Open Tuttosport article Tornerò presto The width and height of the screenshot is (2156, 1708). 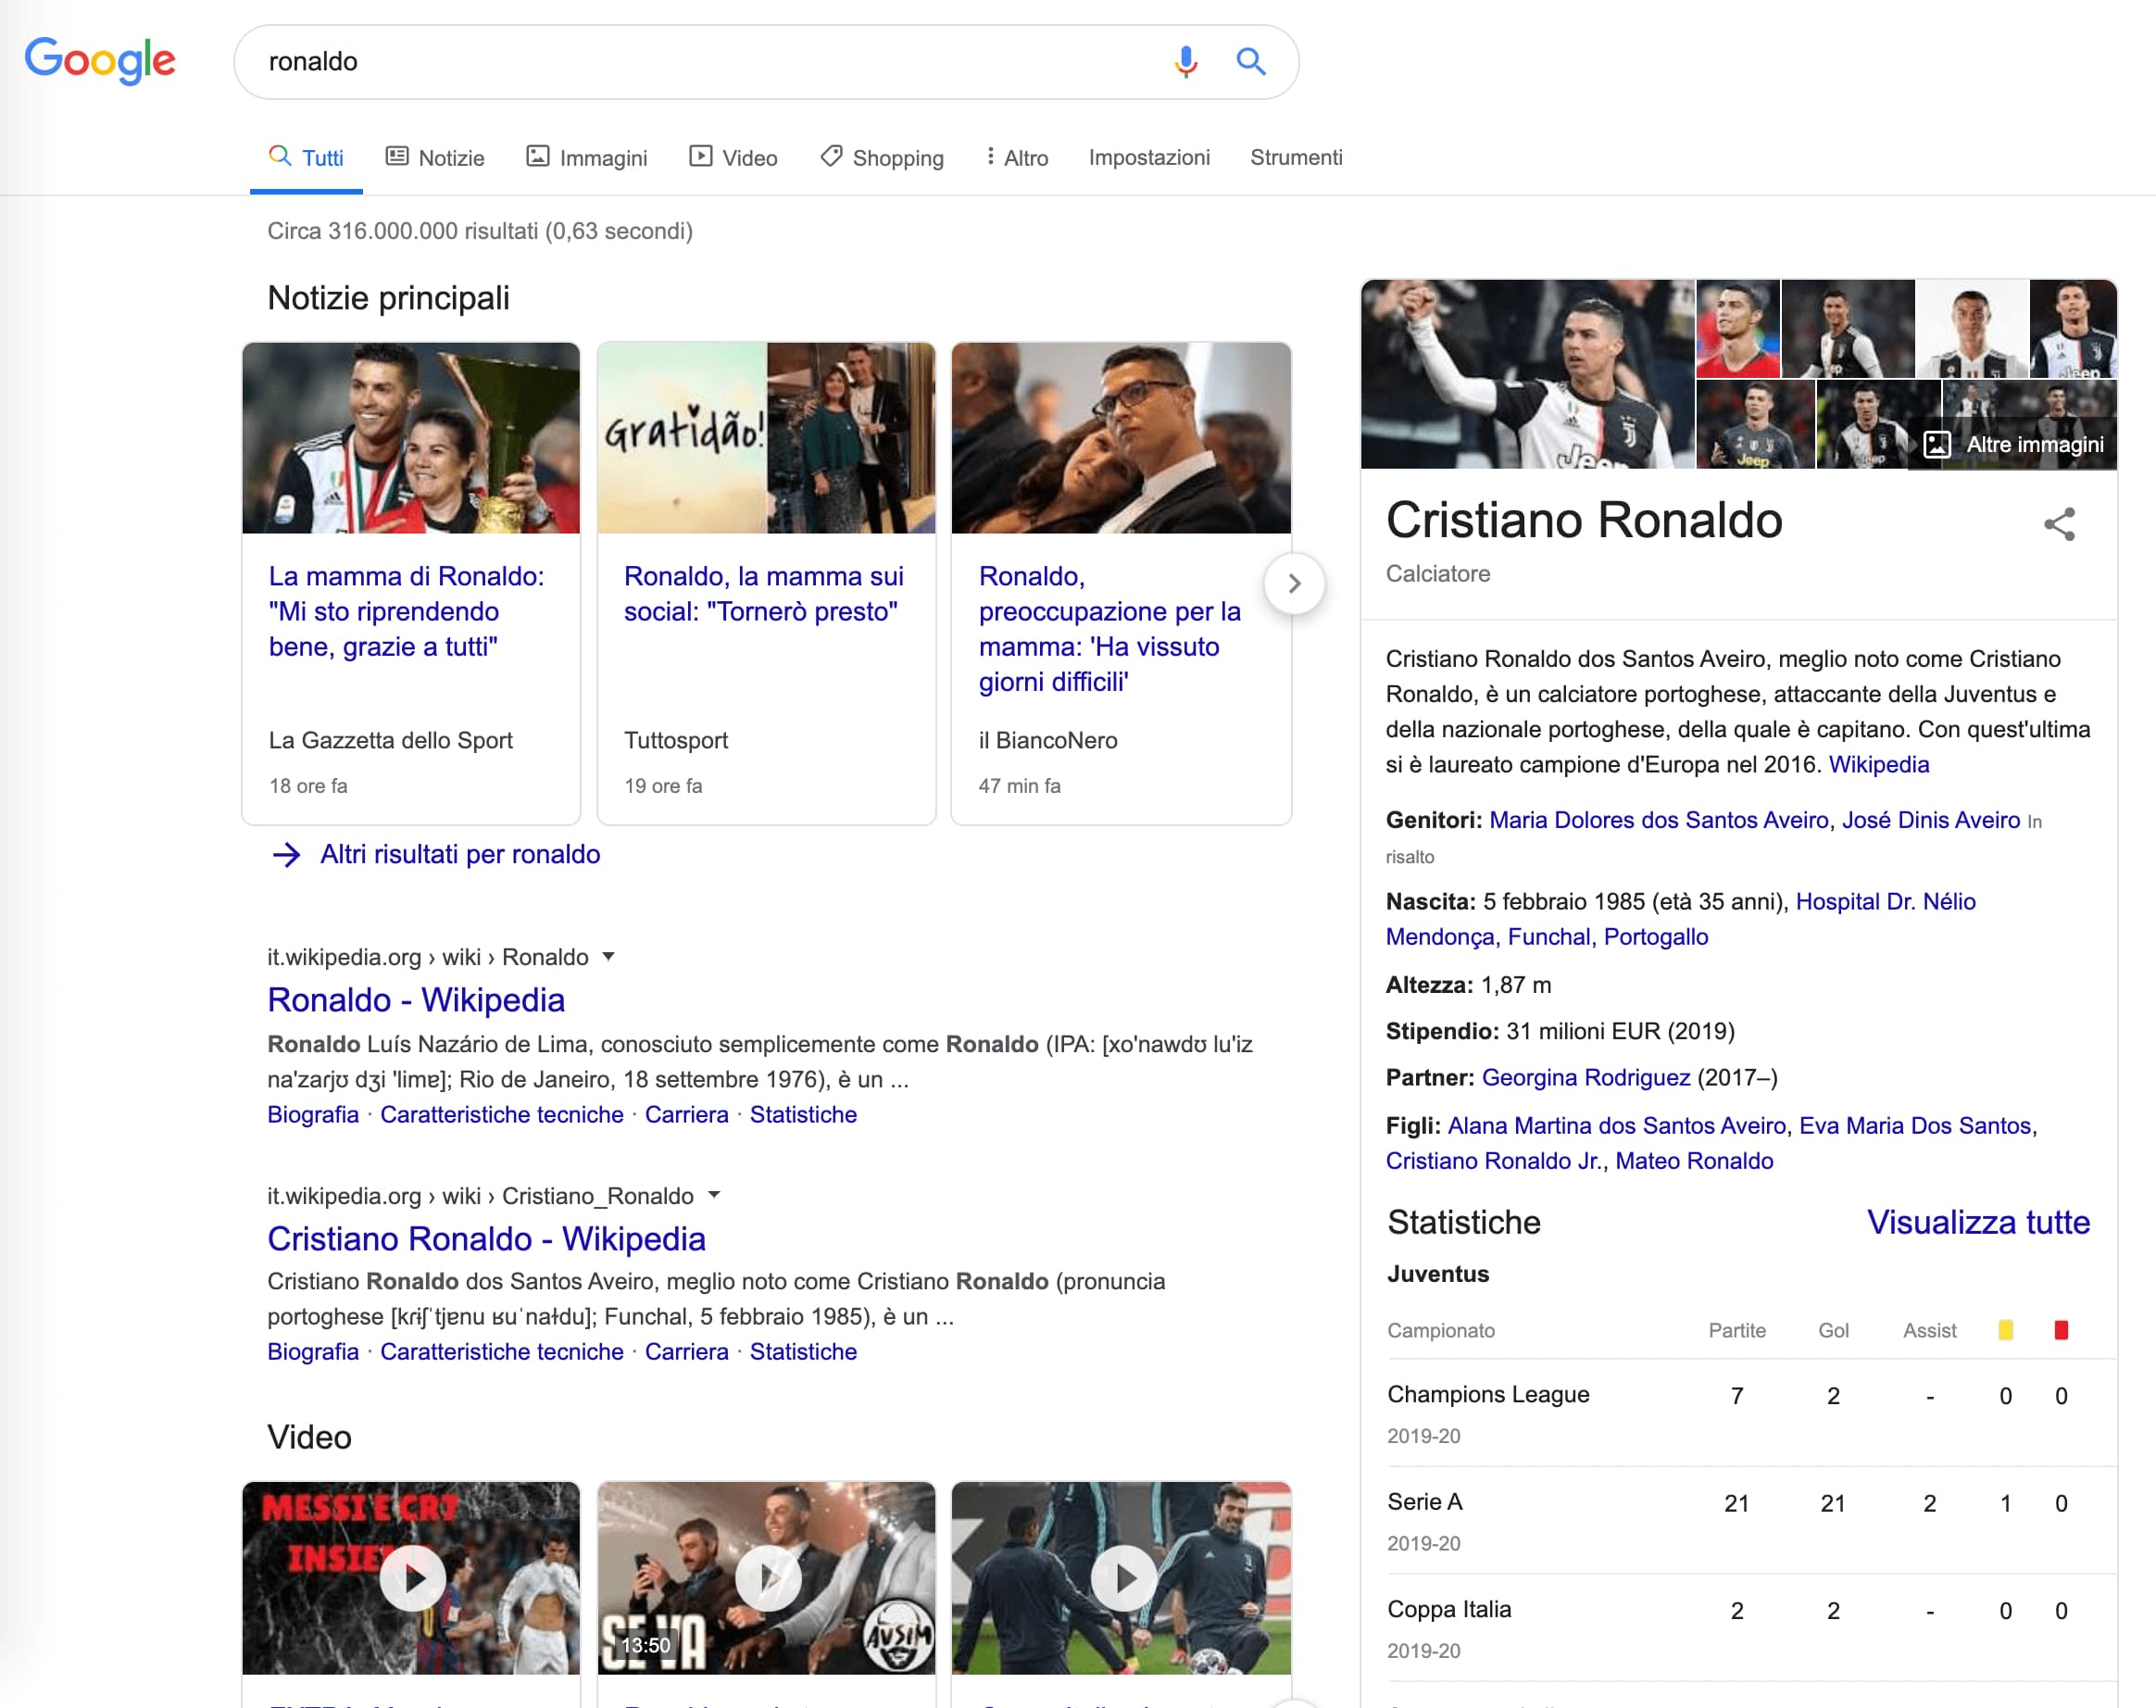click(x=764, y=594)
